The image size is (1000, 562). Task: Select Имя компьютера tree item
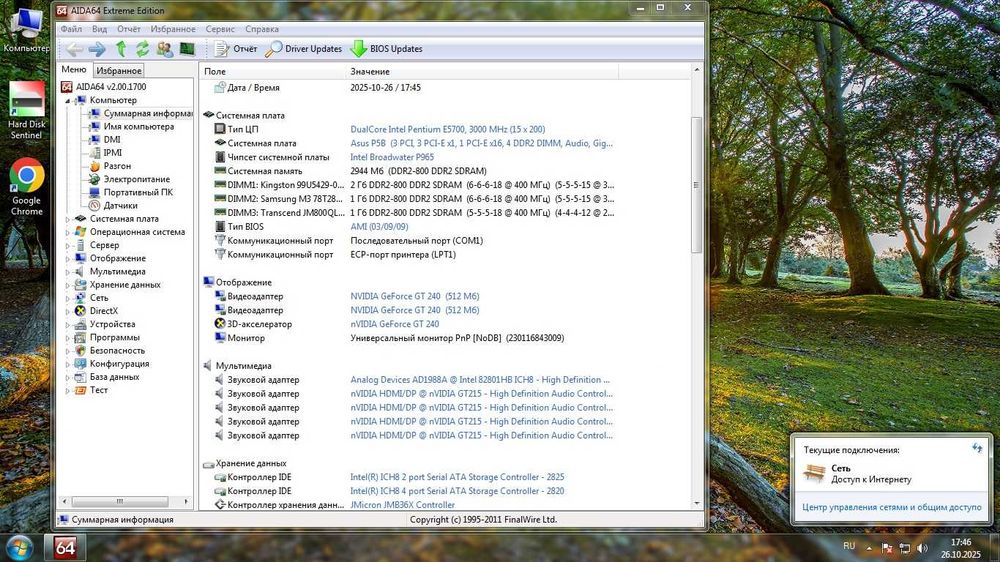pos(138,126)
